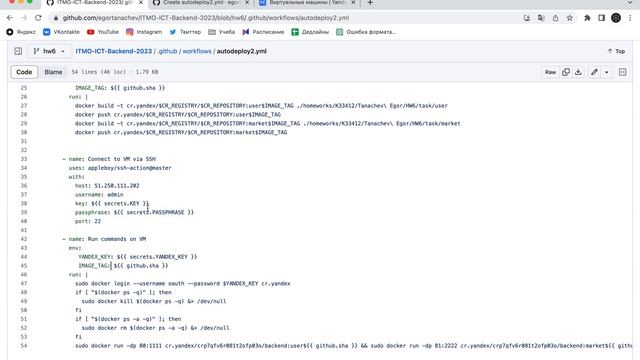The width and height of the screenshot is (640, 360).
Task: View the Raw file
Action: point(550,72)
